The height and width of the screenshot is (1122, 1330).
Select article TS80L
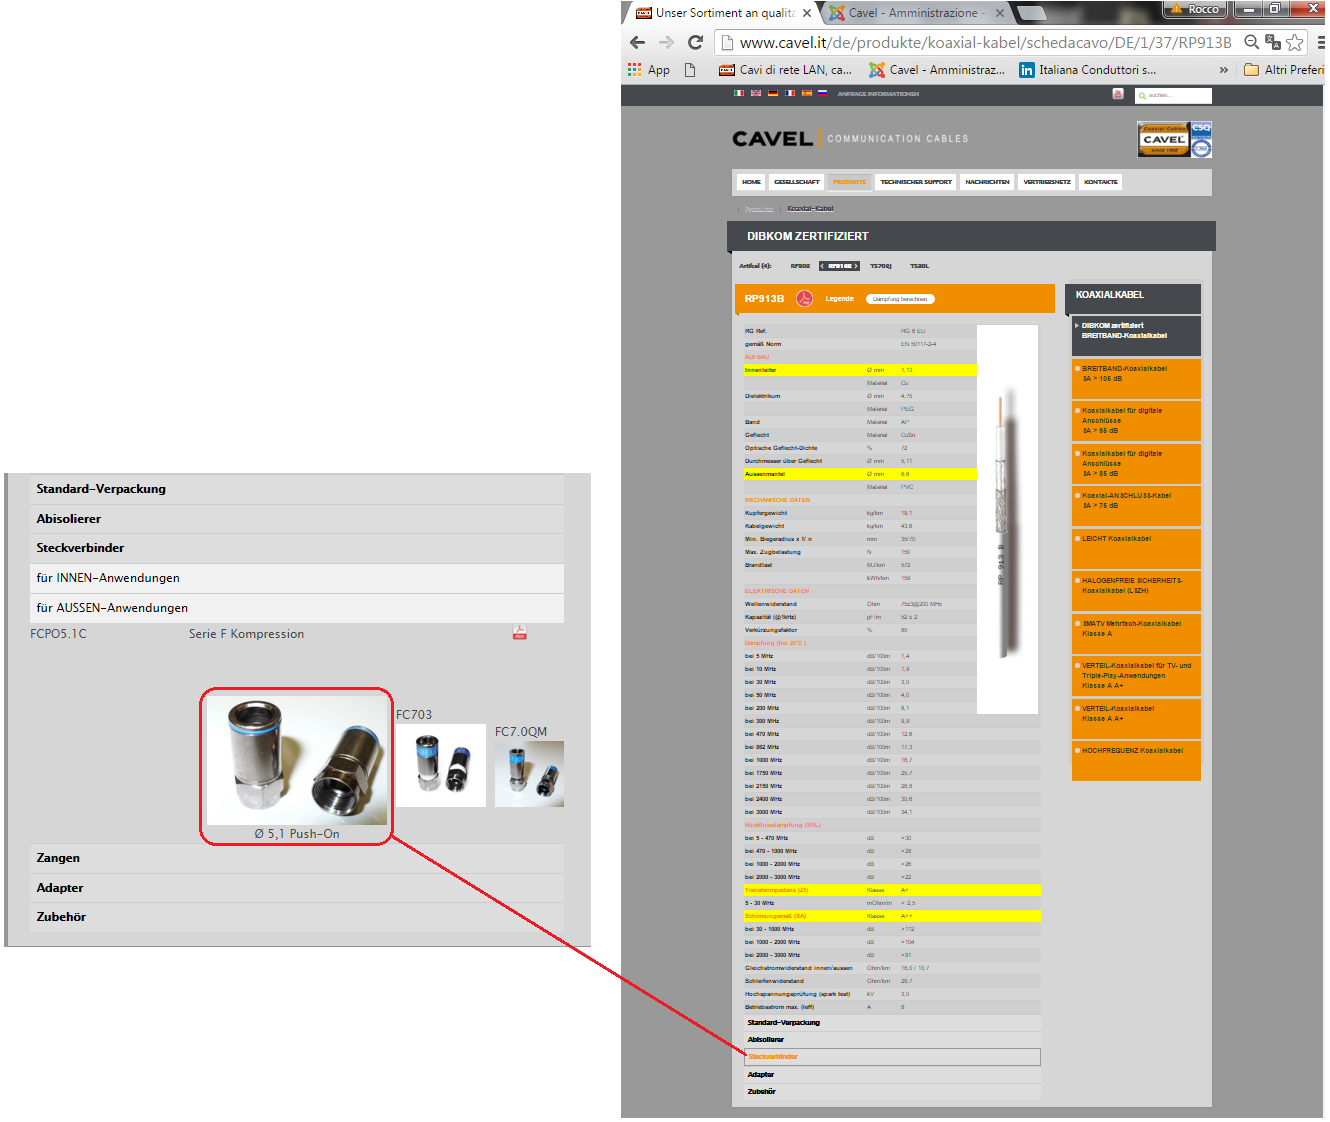919,266
